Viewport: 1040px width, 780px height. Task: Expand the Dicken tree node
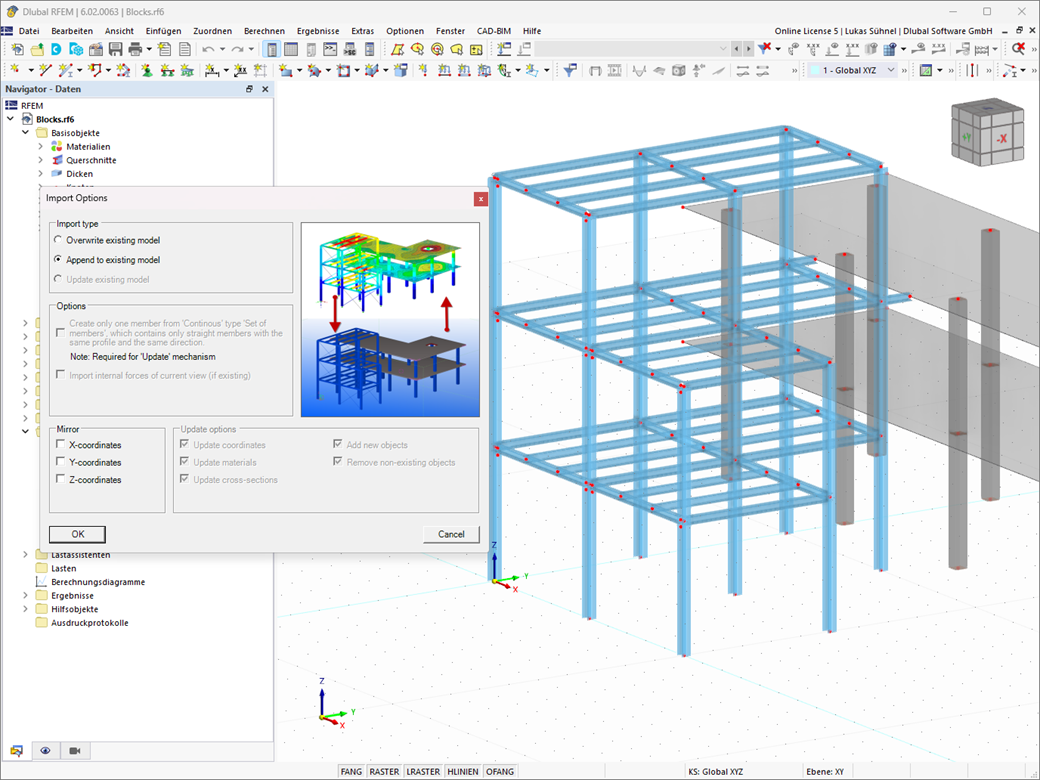40,174
